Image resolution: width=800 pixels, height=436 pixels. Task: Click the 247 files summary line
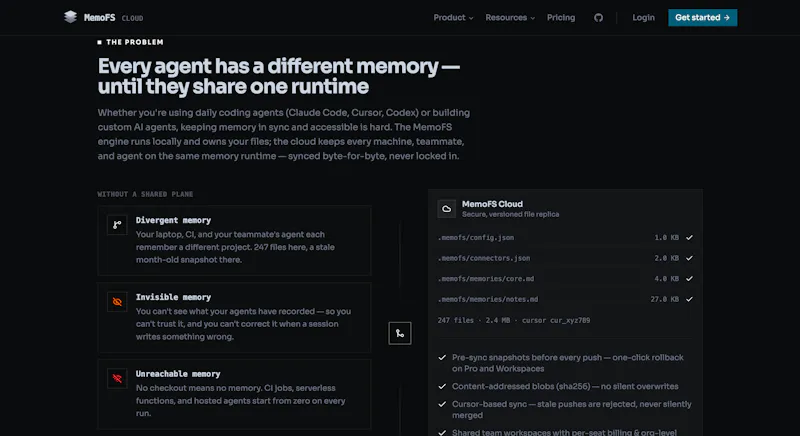point(514,320)
